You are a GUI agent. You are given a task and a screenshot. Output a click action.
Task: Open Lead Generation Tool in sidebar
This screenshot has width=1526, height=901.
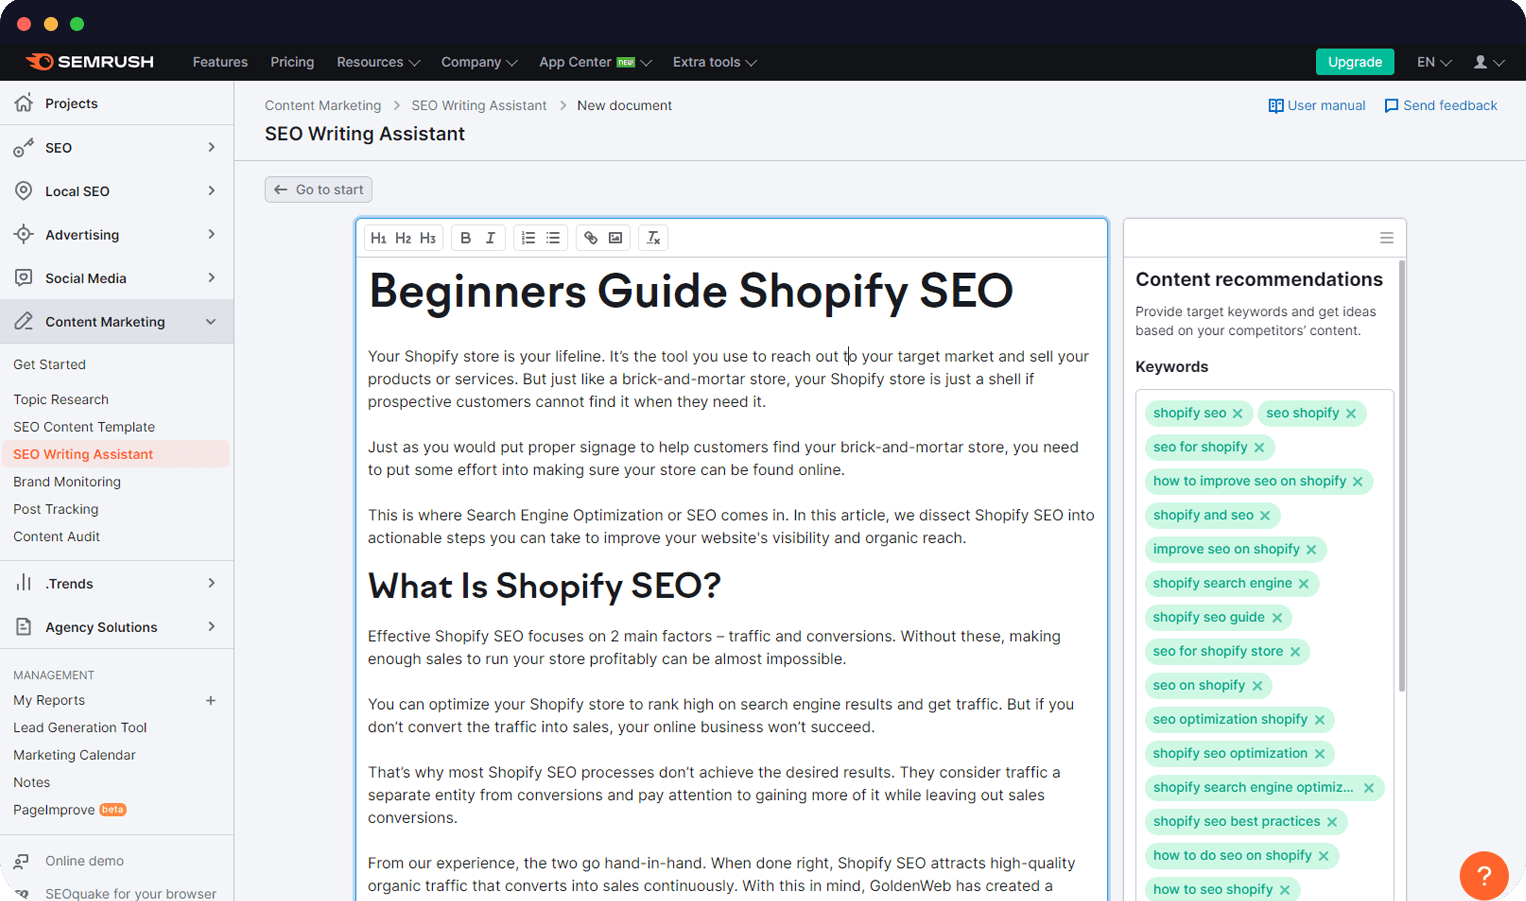80,728
